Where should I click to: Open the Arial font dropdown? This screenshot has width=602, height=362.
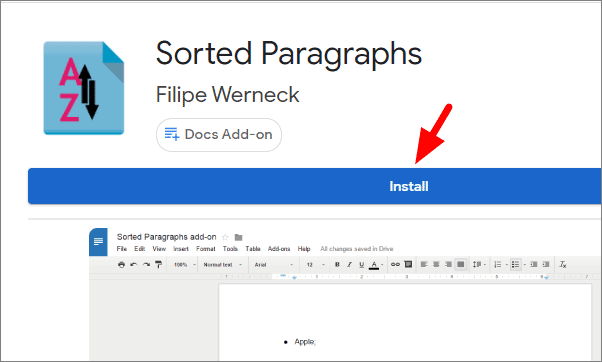[x=274, y=265]
